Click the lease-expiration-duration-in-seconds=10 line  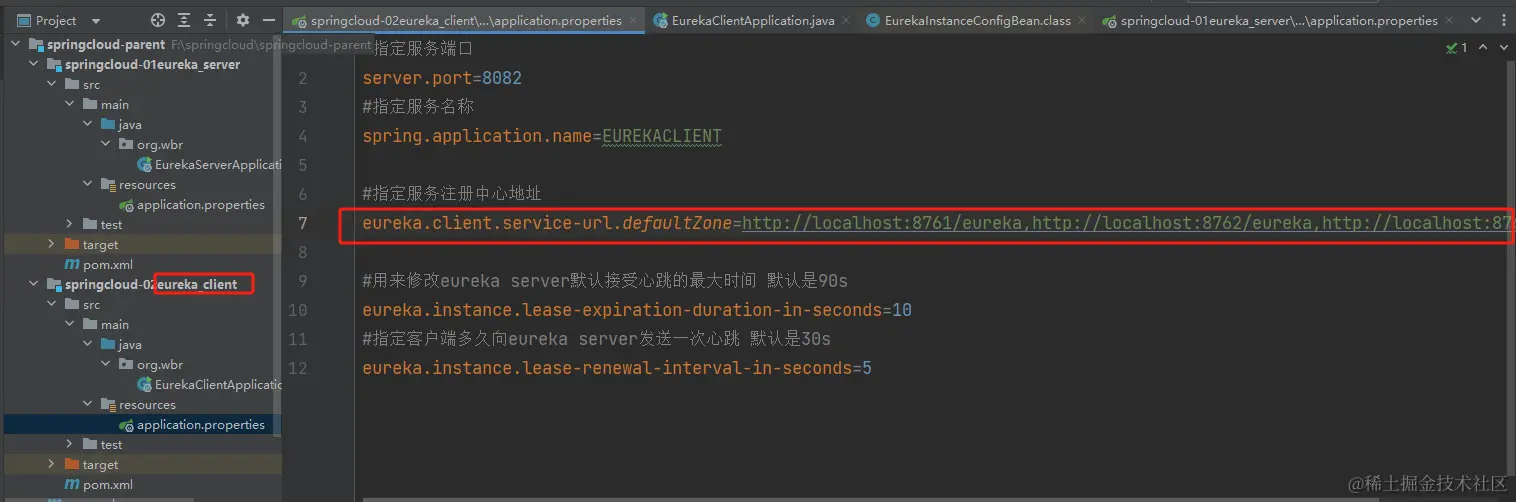coord(637,310)
